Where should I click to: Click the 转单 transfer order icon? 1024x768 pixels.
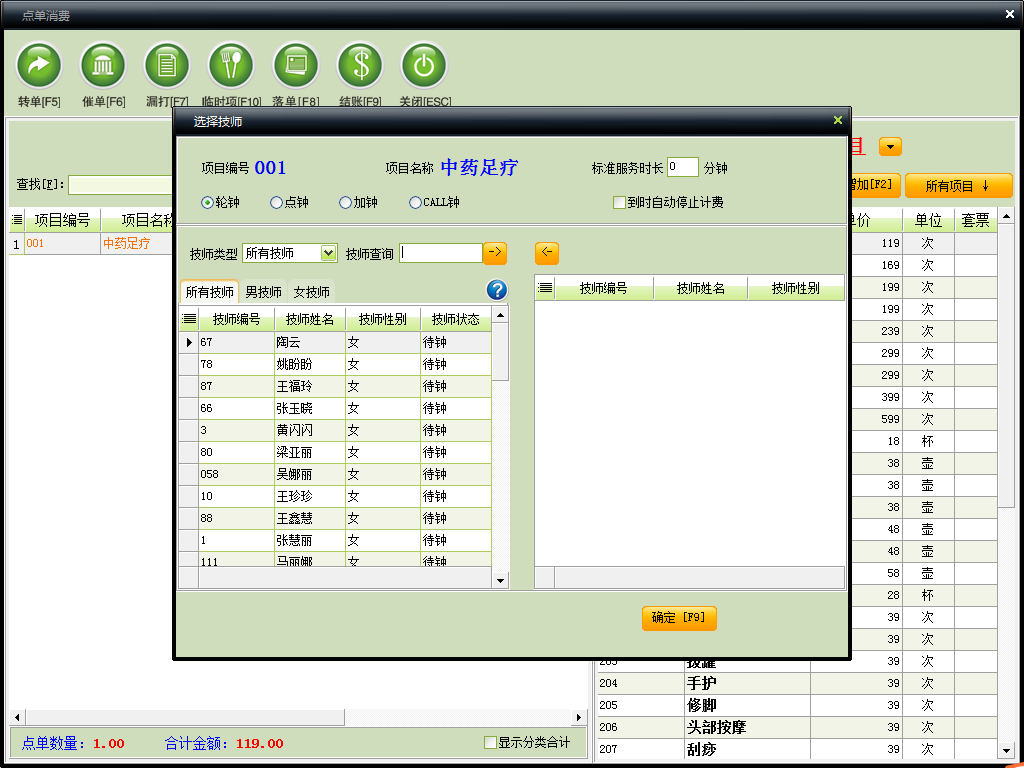(x=39, y=65)
